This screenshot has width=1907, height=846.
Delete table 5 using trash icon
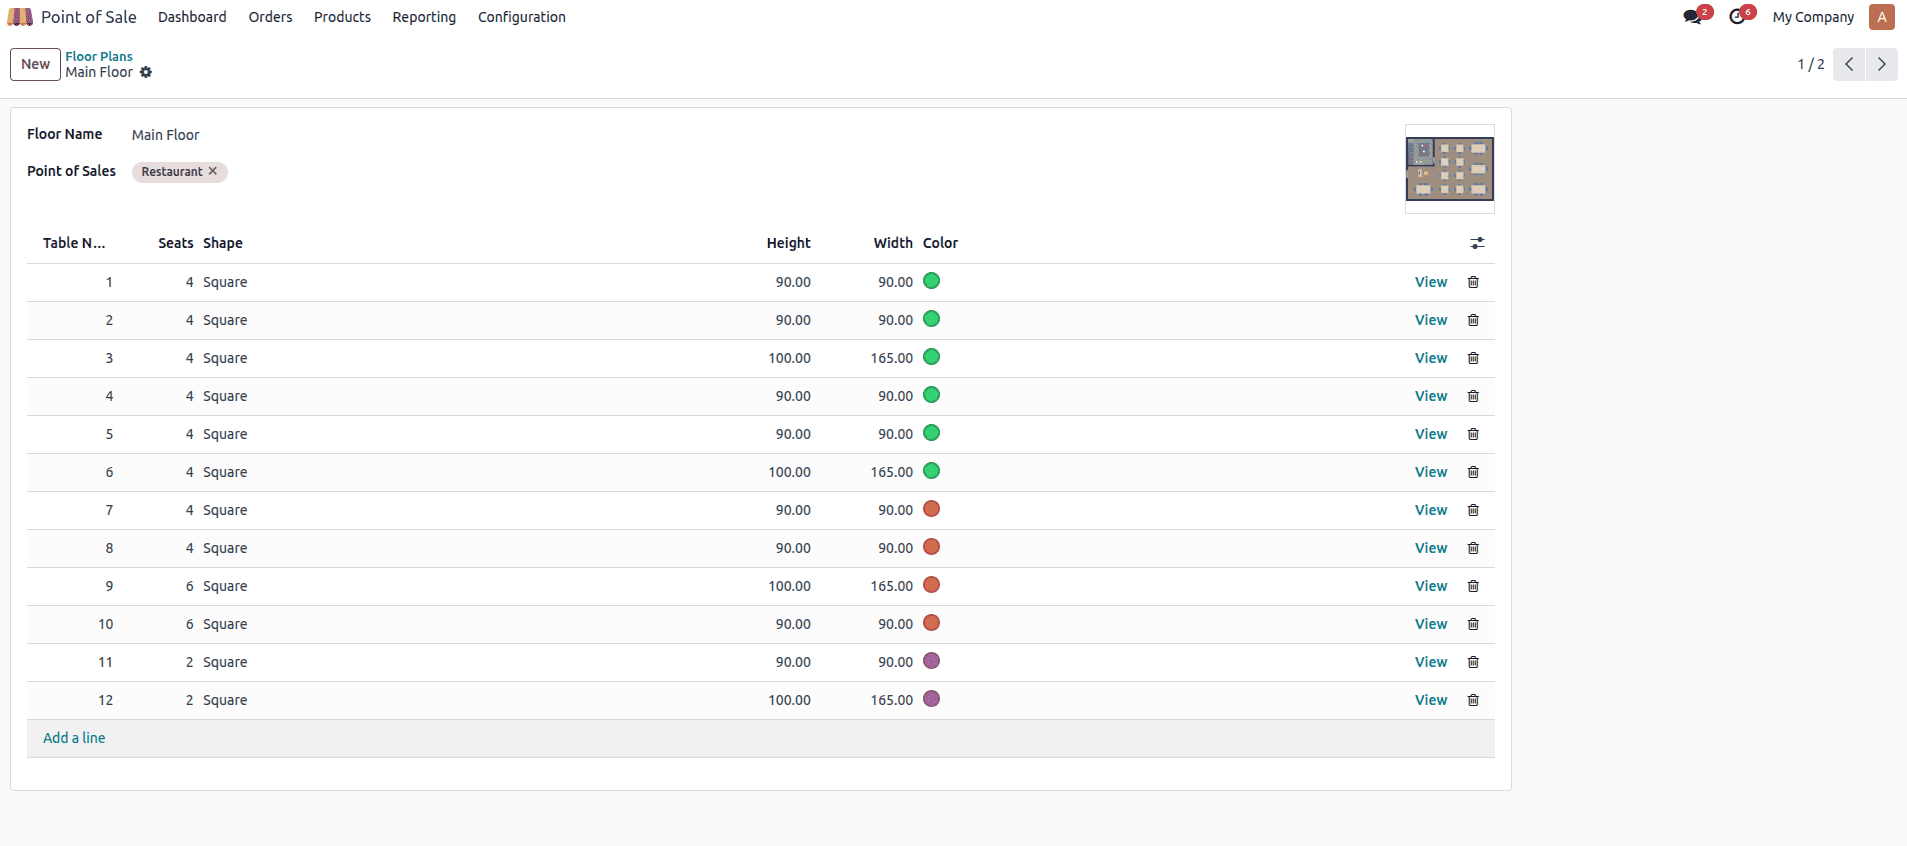pos(1473,434)
